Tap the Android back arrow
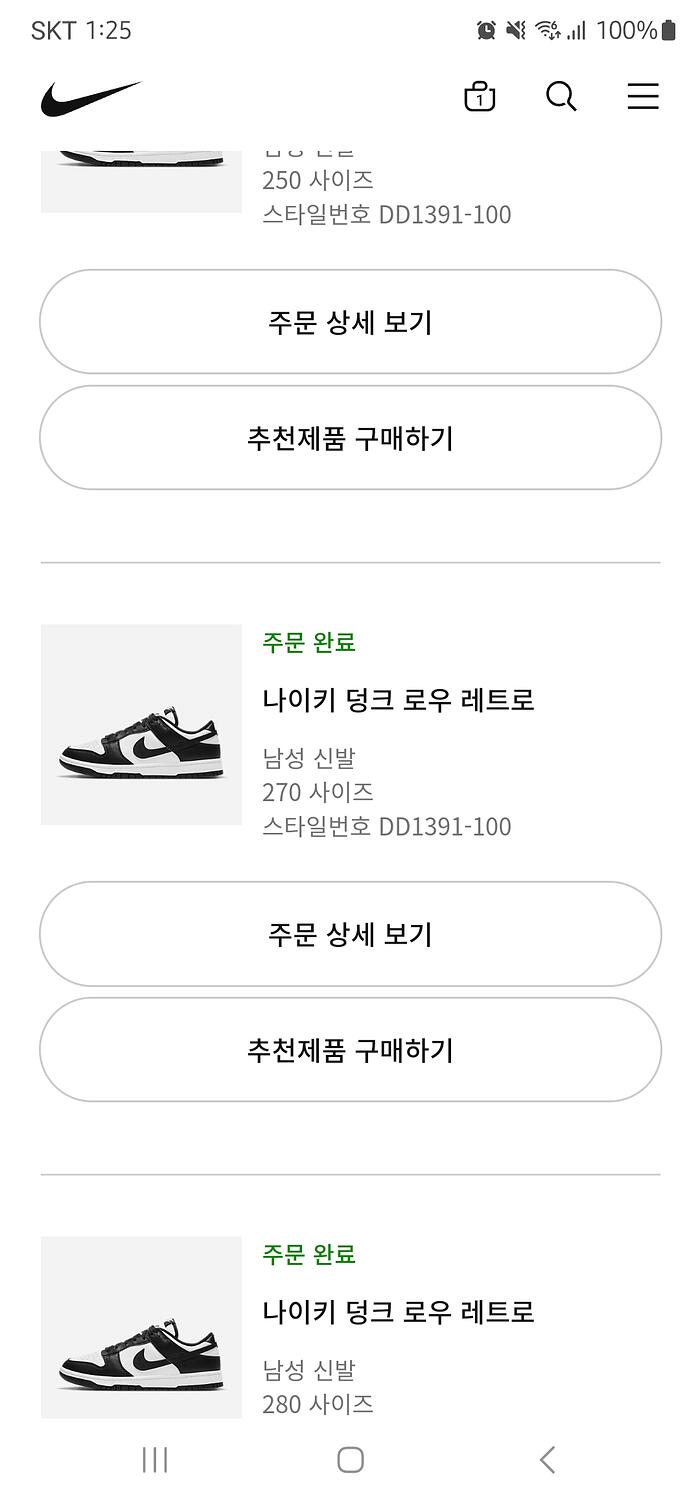The image size is (700, 1500). (547, 1460)
